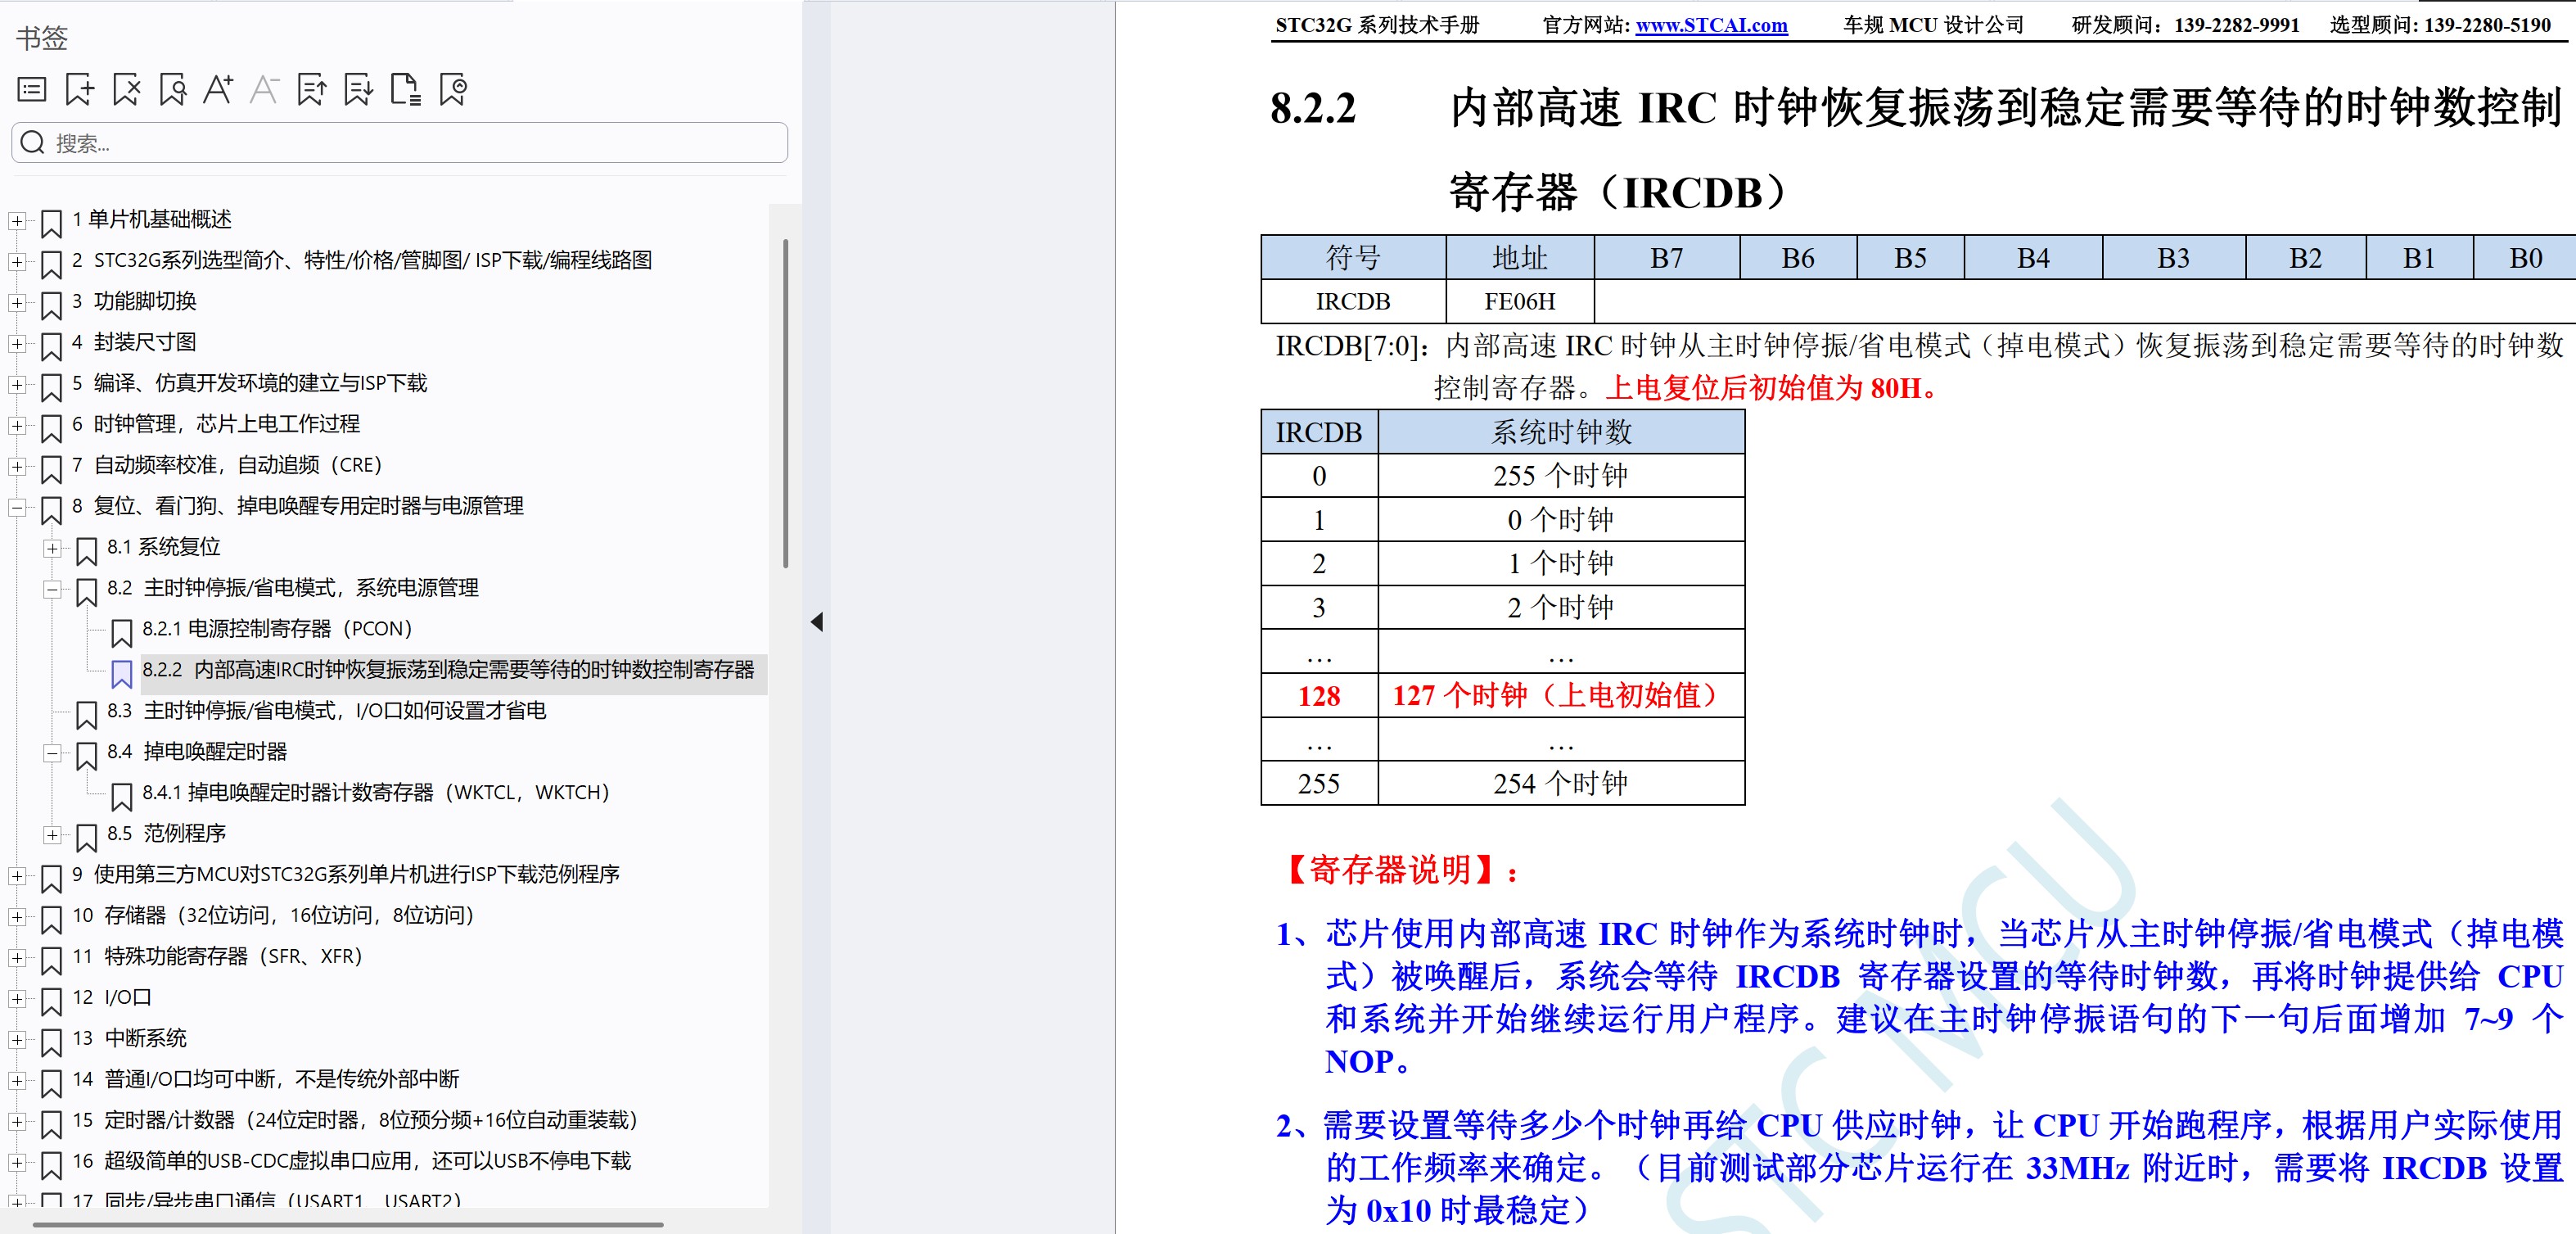Viewport: 2576px width, 1234px height.
Task: Click bookmark icon of 16 USB-CDC entry
Action: (x=51, y=1164)
